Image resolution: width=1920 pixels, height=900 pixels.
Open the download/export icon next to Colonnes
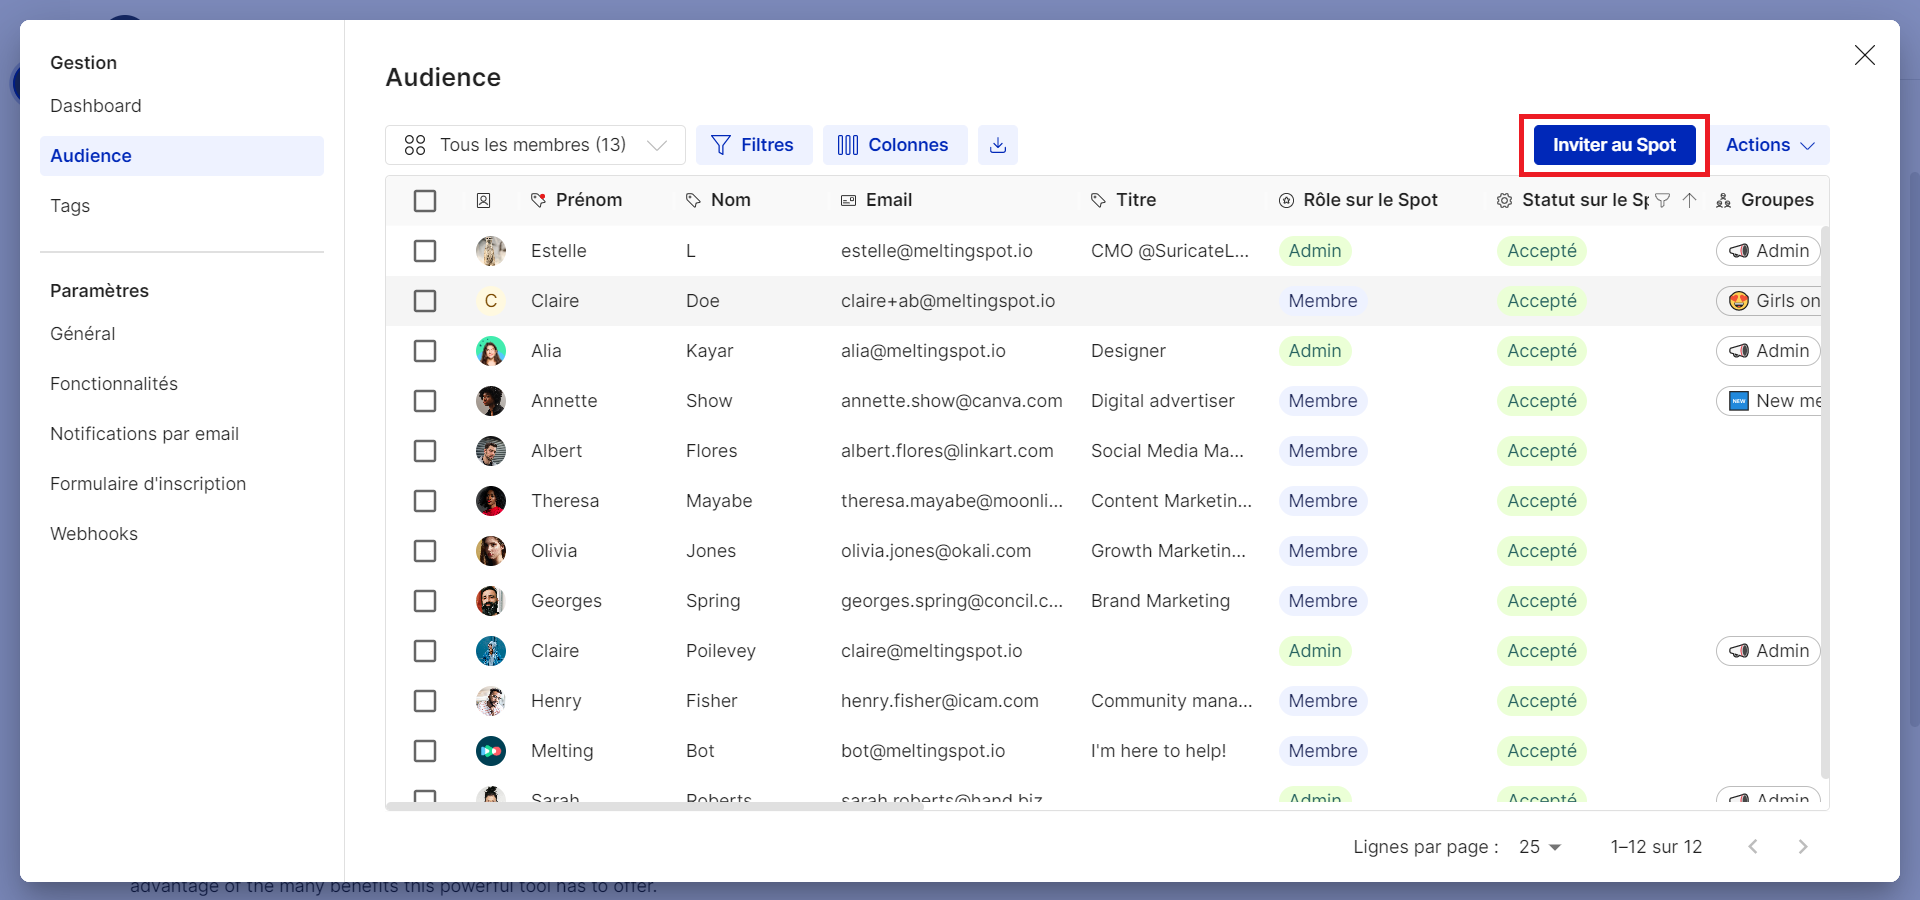click(997, 145)
